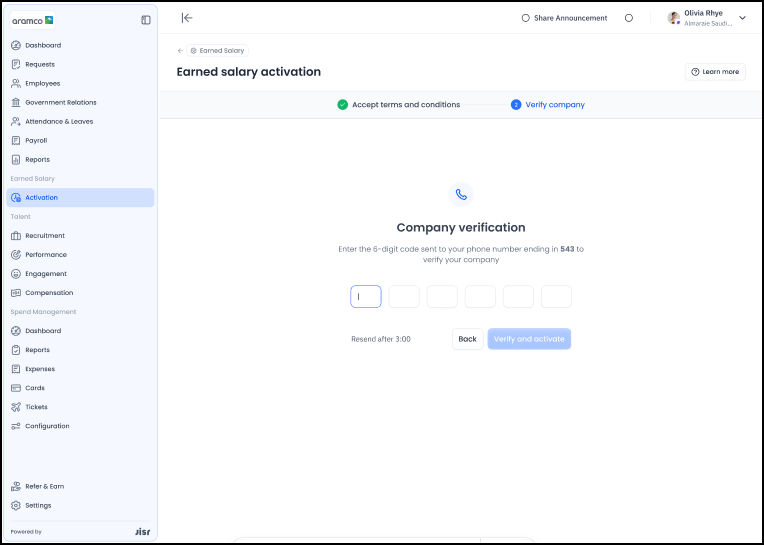Open Tickets in the sidebar

[36, 407]
